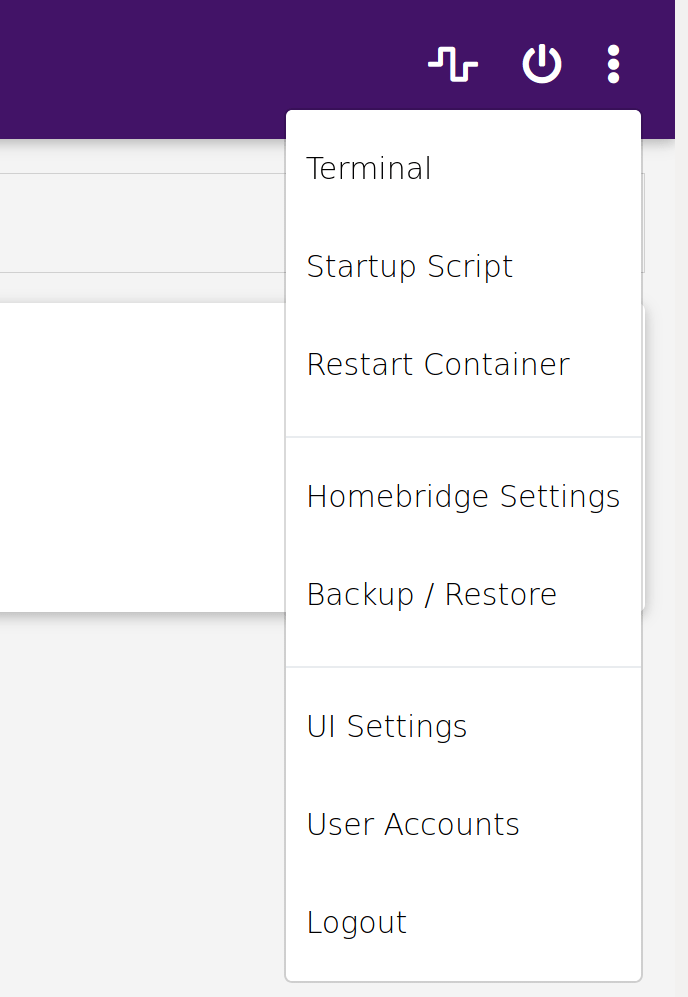Choose Restart Container in the menu
The height and width of the screenshot is (997, 688).
438,364
